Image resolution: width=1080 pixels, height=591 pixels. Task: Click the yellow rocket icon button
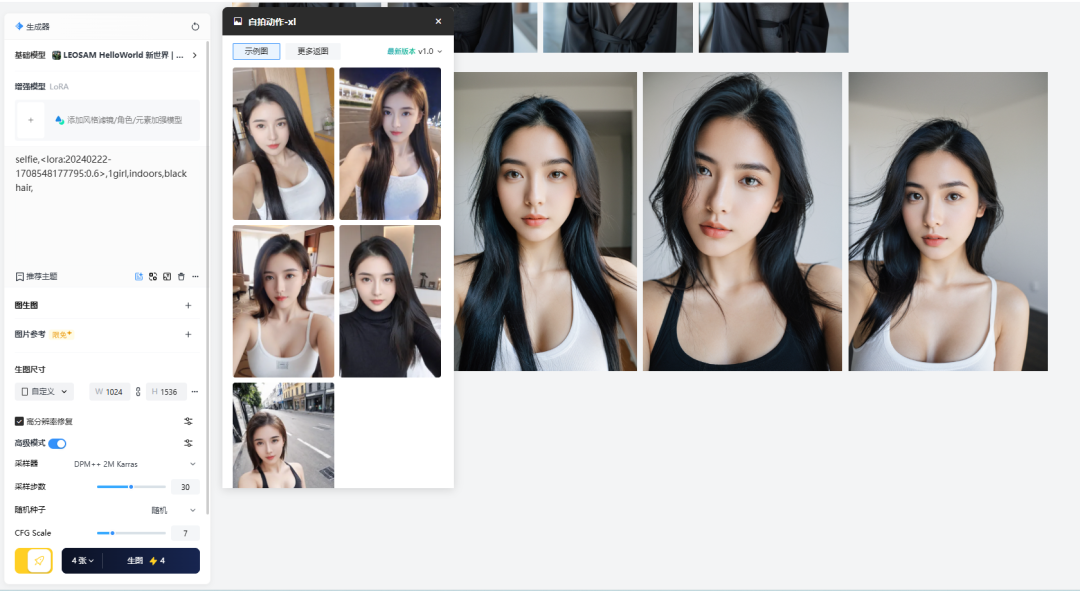click(38, 561)
